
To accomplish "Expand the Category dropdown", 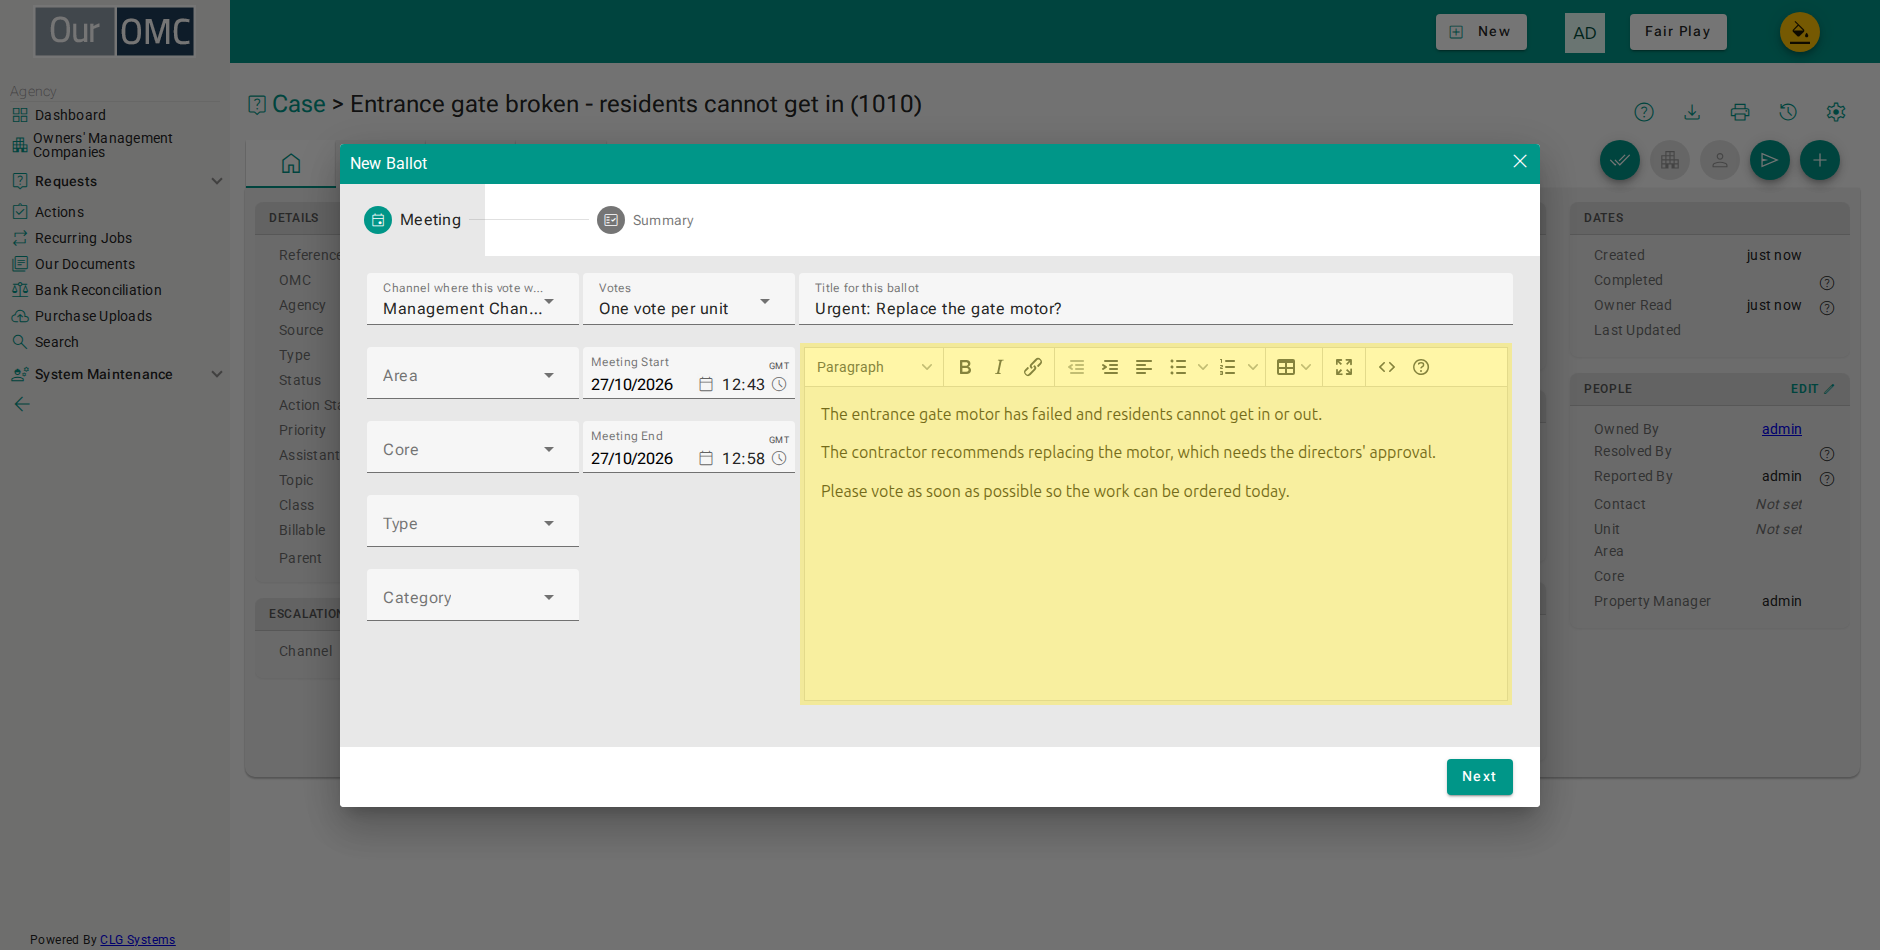I will pyautogui.click(x=473, y=595).
